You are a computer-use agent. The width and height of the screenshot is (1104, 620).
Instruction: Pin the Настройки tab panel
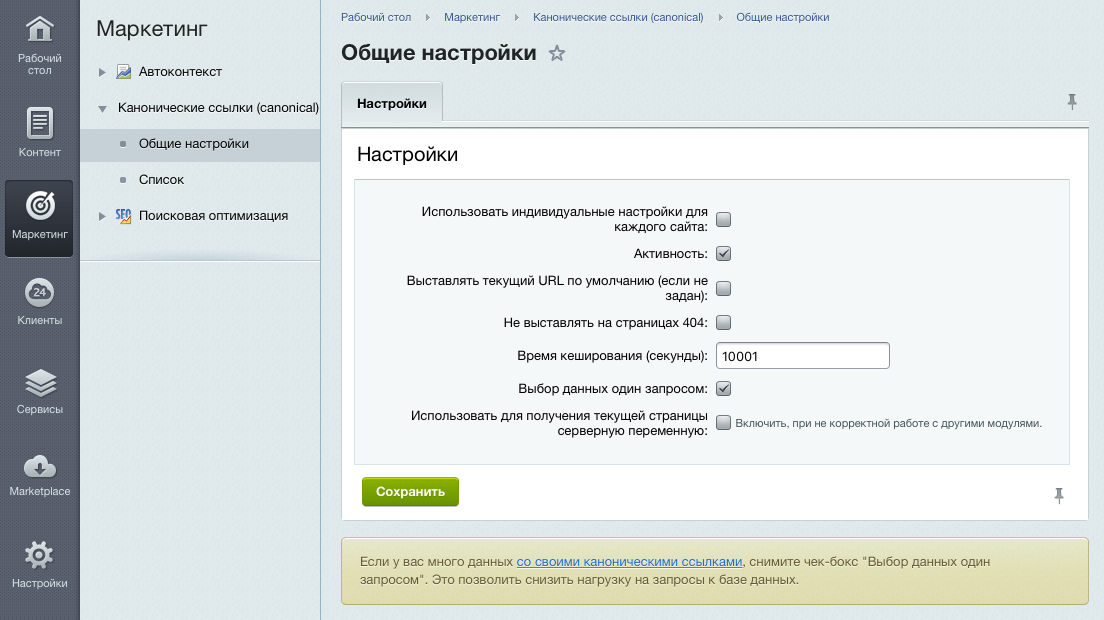1073,101
